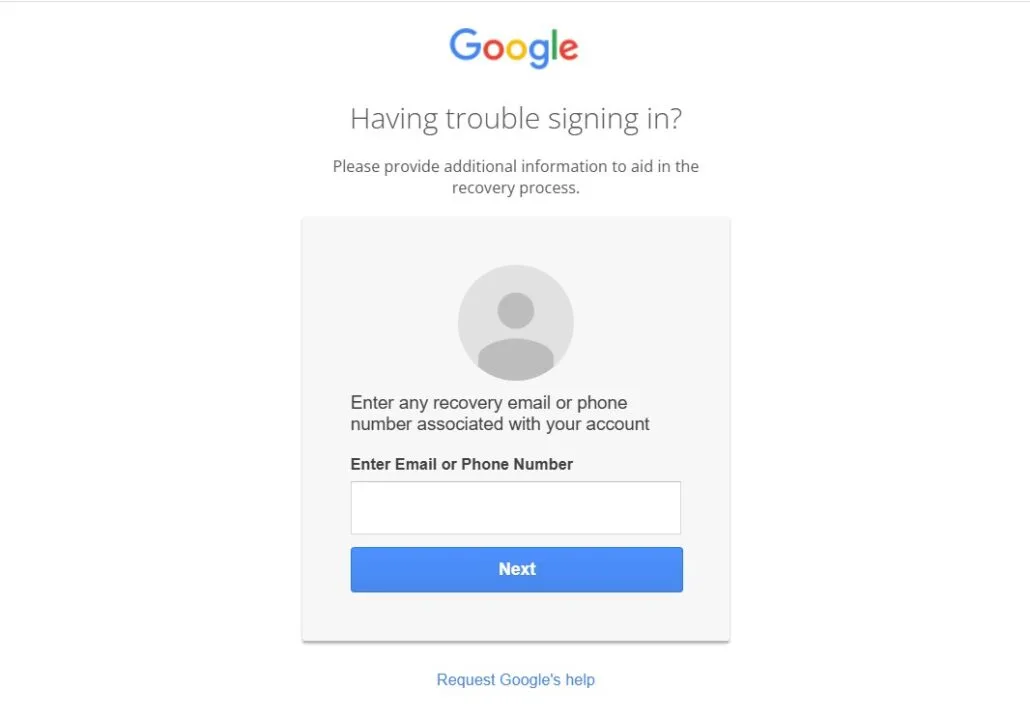Focus the Email or Phone Number field

pyautogui.click(x=516, y=508)
